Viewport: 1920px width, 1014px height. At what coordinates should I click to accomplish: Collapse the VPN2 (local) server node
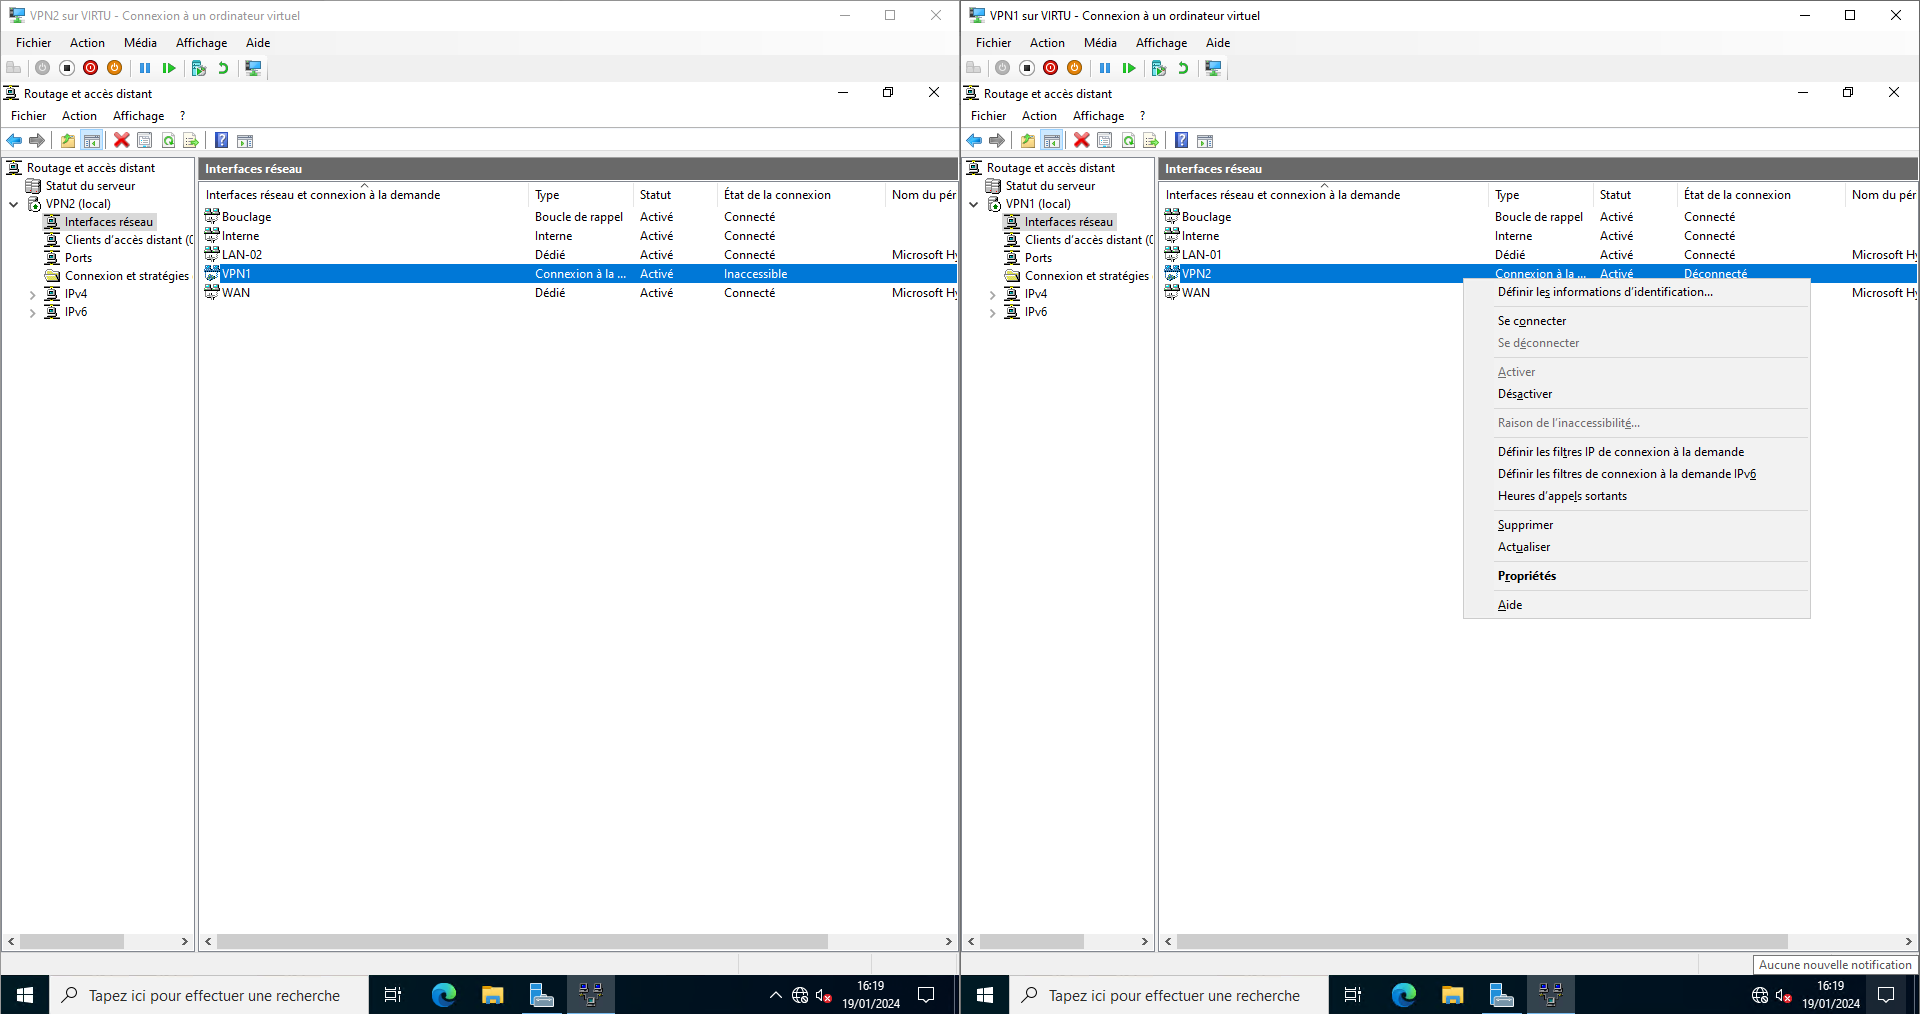[14, 204]
